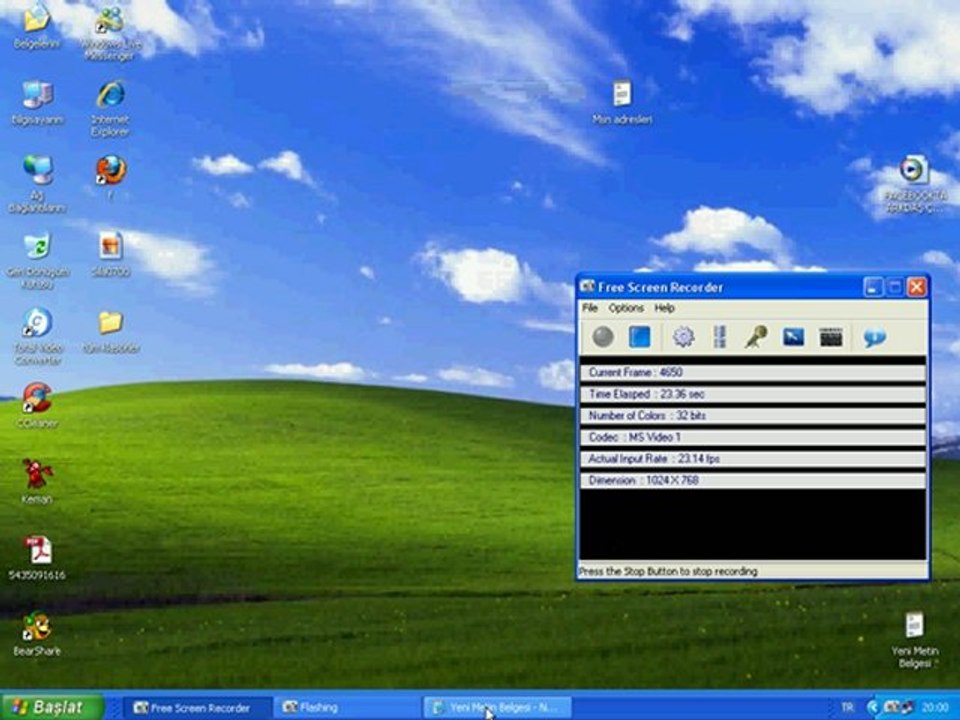Image resolution: width=960 pixels, height=720 pixels.
Task: Click the round Record button in Free Screen Recorder
Action: (x=603, y=337)
